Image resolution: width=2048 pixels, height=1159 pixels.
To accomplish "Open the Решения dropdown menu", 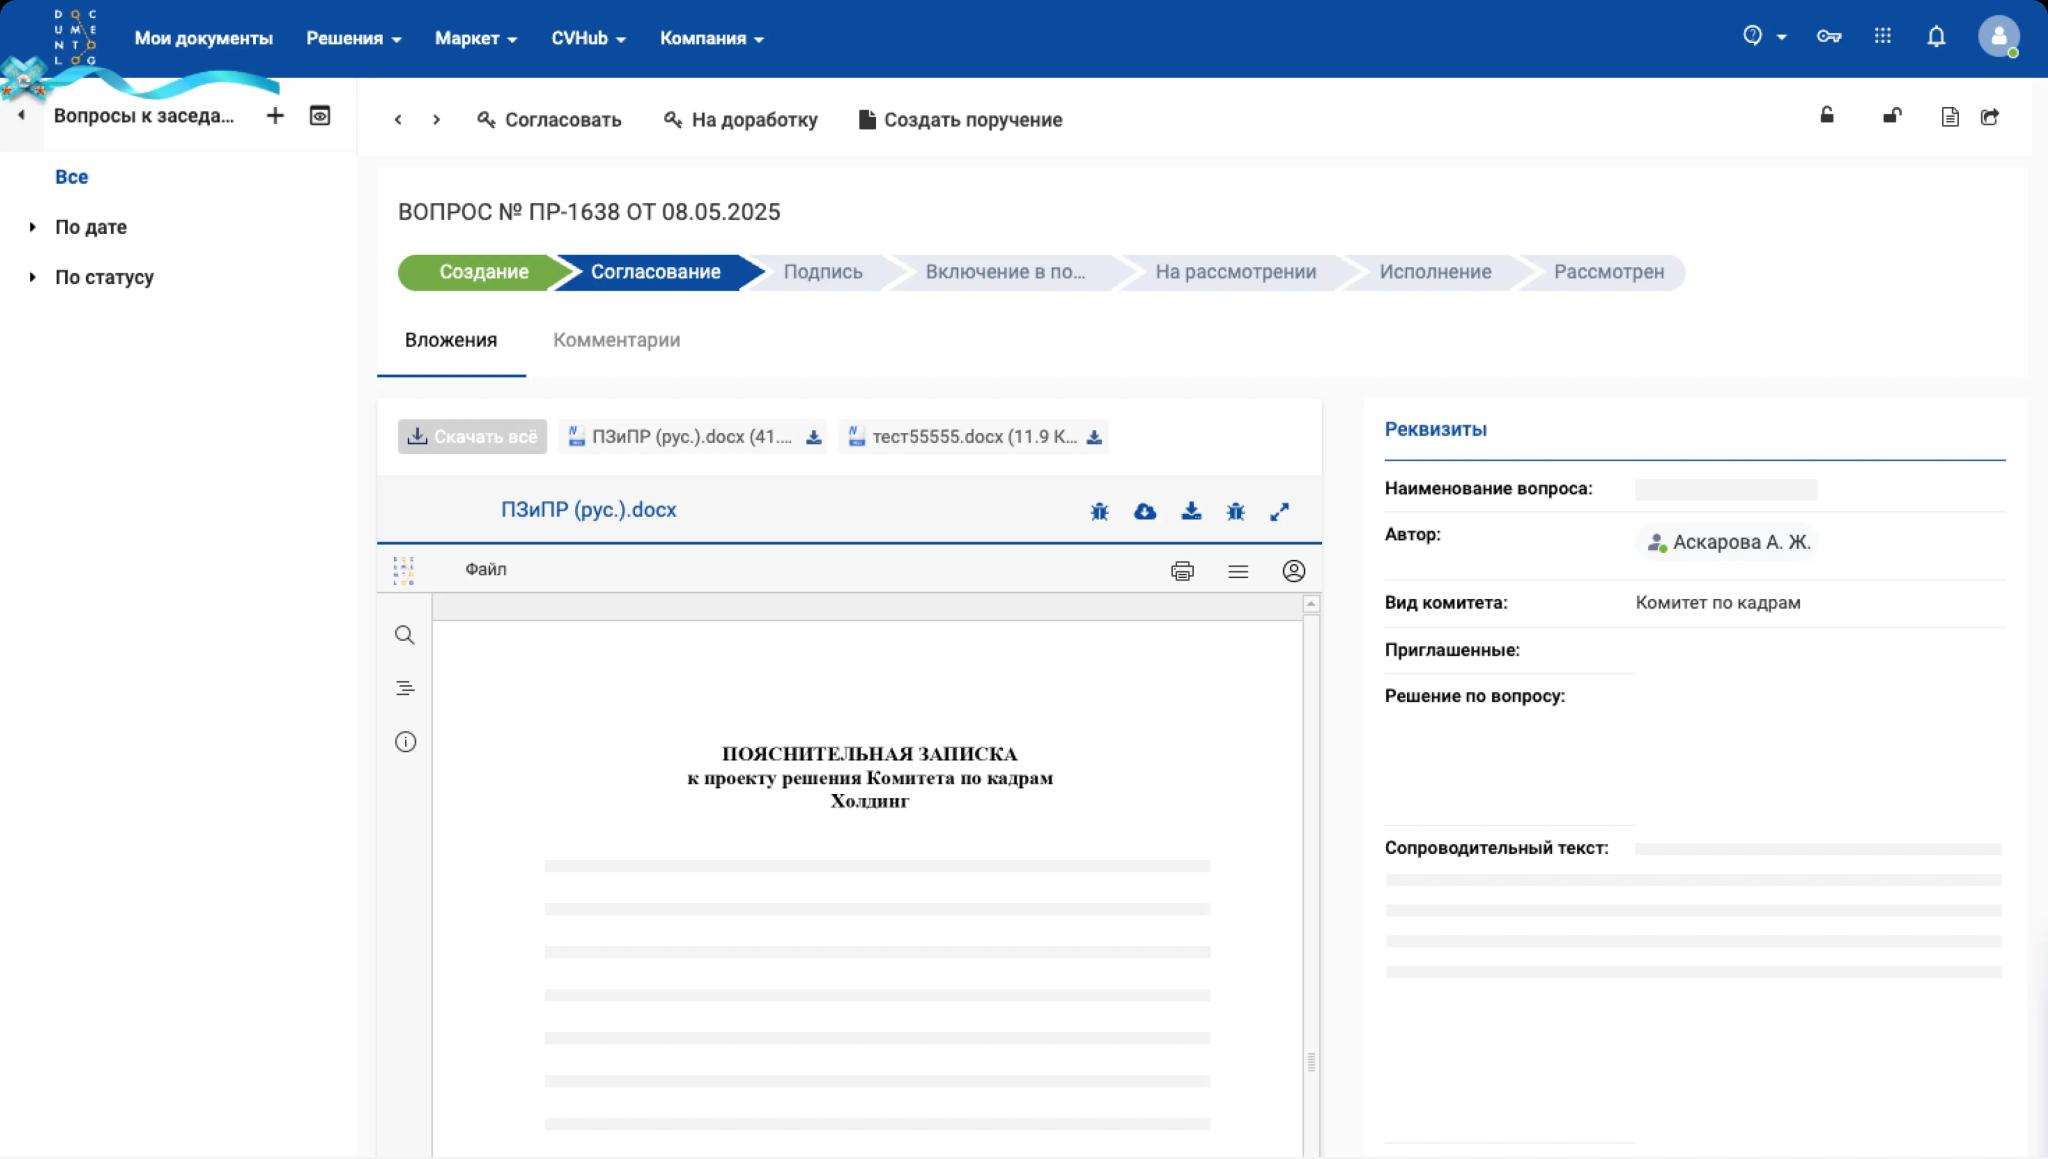I will point(353,38).
